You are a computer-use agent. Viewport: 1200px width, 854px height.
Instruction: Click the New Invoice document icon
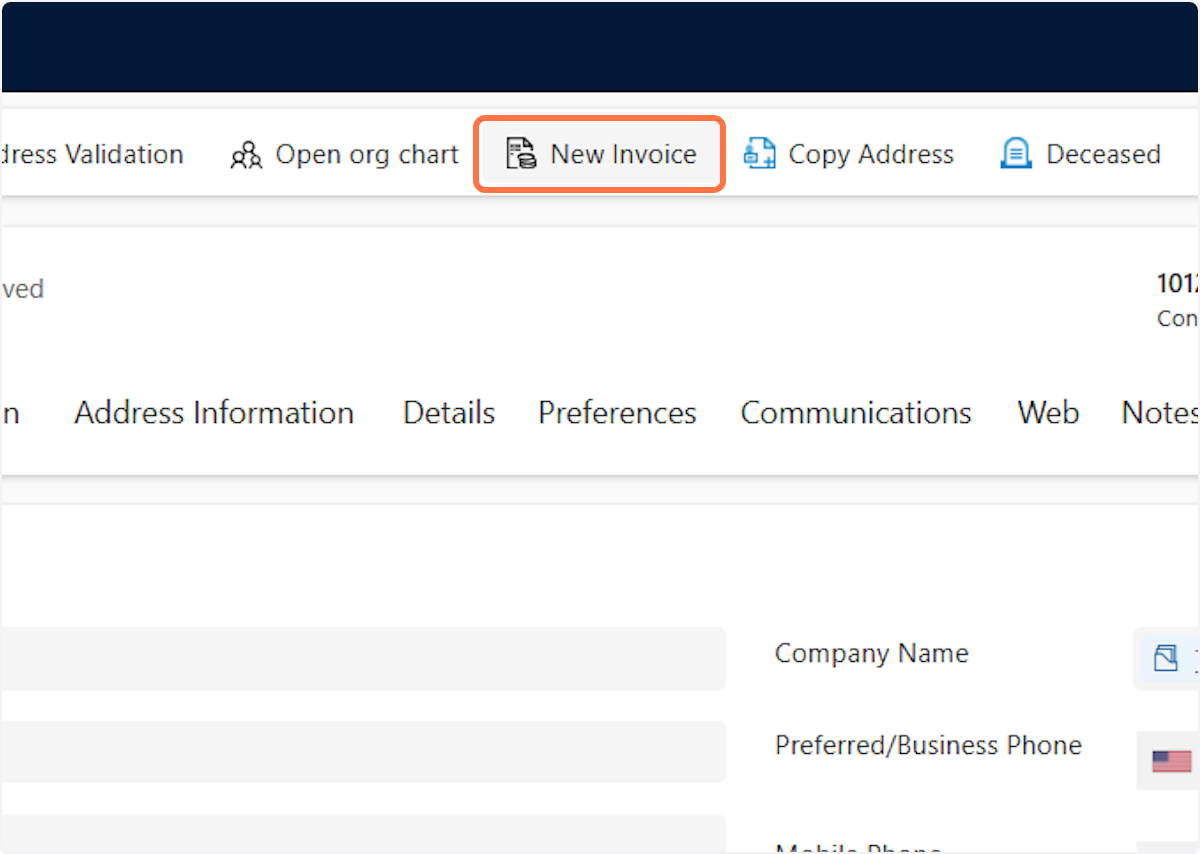(x=519, y=154)
